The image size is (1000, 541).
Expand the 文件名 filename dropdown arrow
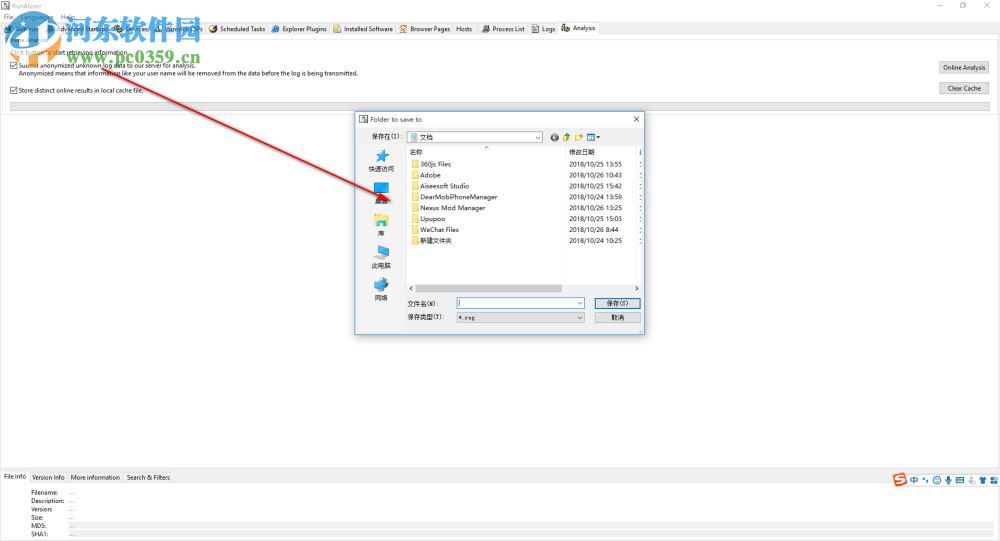point(580,303)
